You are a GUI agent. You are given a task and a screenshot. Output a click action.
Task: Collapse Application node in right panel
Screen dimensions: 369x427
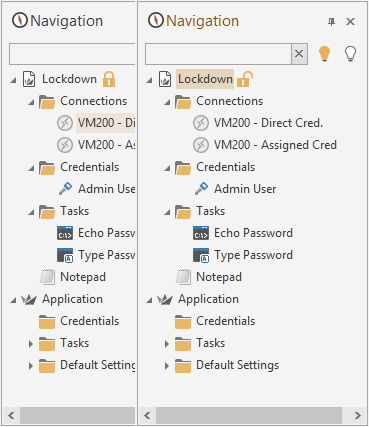click(x=150, y=300)
